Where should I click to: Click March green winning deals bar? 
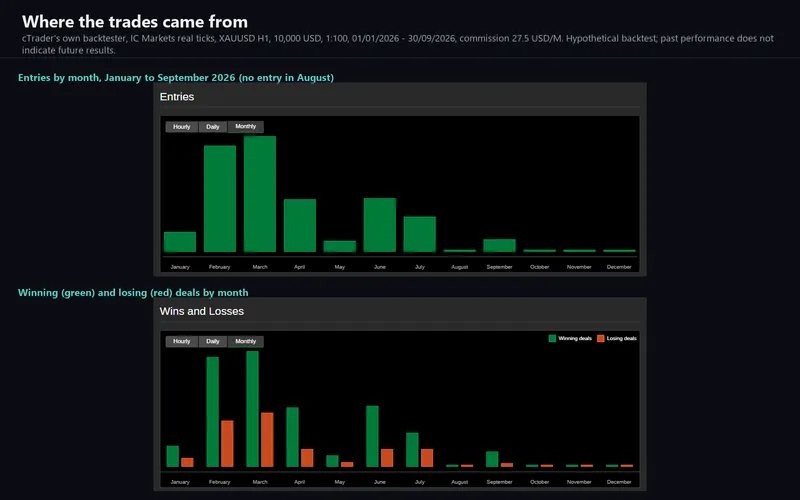(253, 409)
